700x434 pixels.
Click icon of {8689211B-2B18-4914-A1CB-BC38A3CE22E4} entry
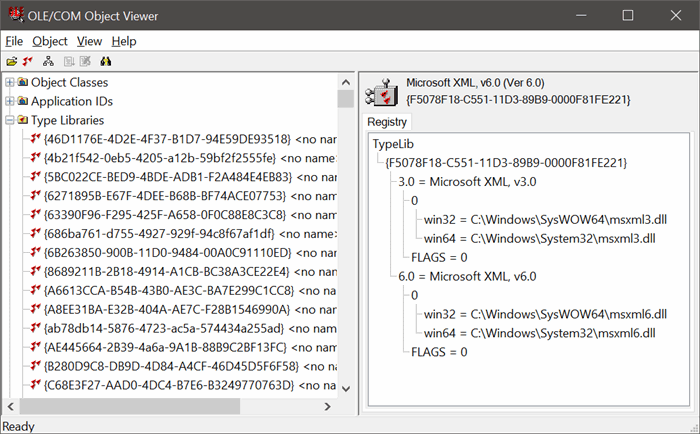36,271
